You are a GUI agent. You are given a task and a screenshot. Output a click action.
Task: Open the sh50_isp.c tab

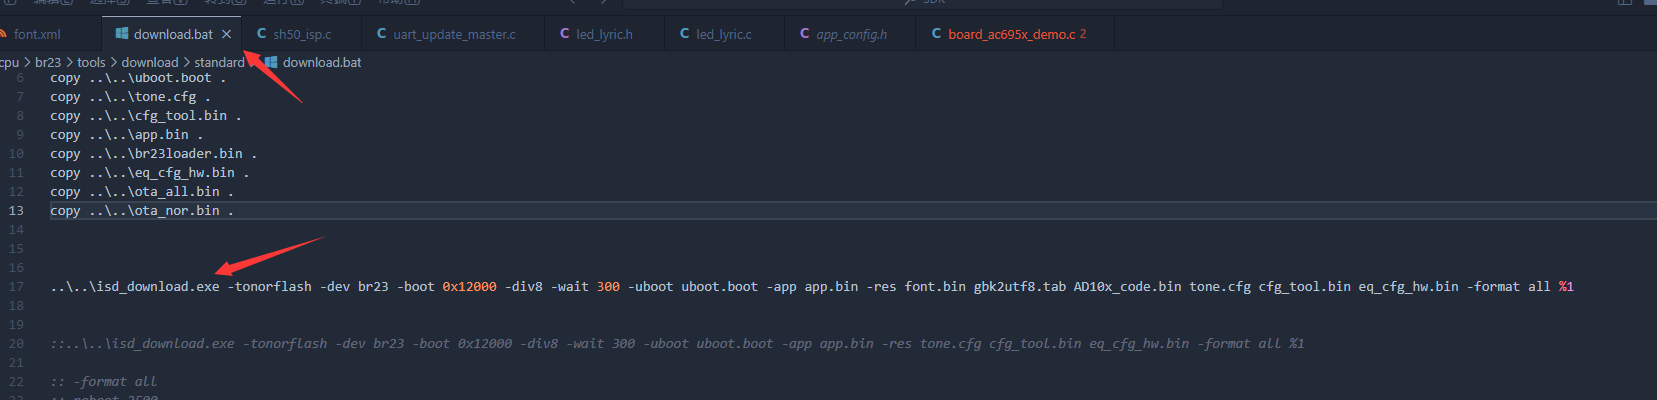click(x=301, y=34)
